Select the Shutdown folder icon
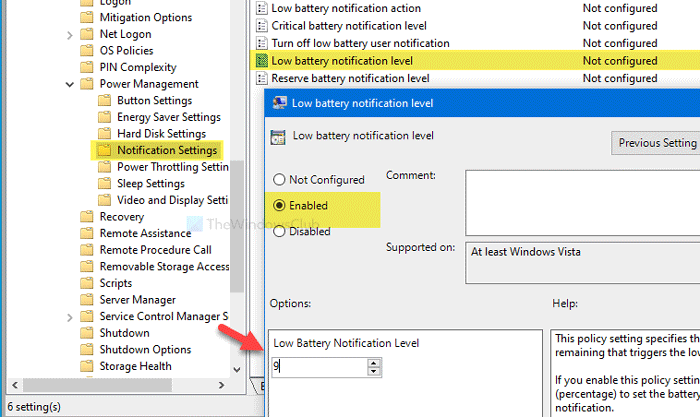This screenshot has height=417, width=700. click(x=87, y=333)
